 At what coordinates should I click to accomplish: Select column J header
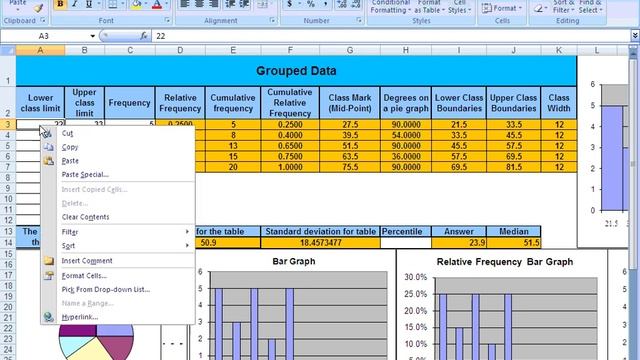[513, 50]
